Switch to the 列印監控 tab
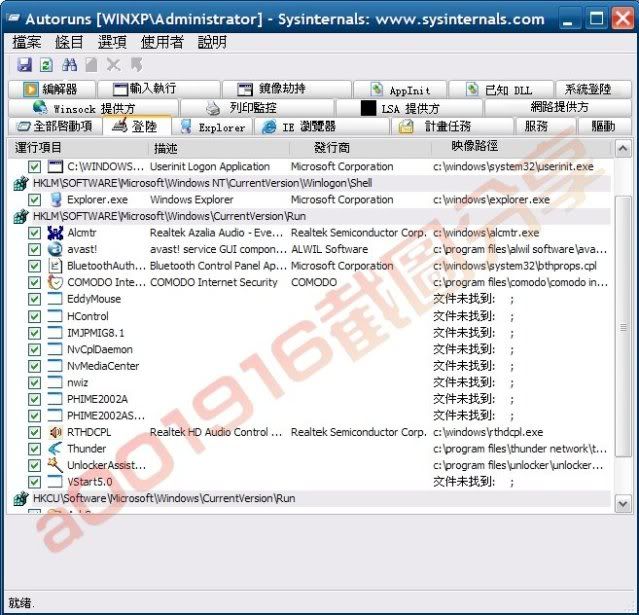The height and width of the screenshot is (615, 639). [257, 108]
